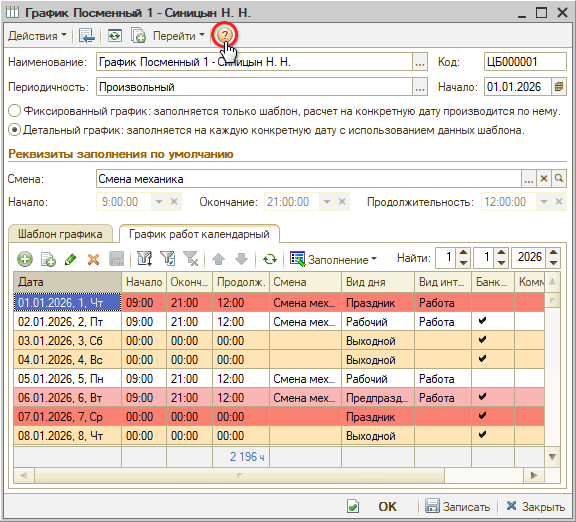Image resolution: width=576 pixels, height=522 pixels.
Task: Click the copy-row icon beside the add button
Action: tap(48, 259)
